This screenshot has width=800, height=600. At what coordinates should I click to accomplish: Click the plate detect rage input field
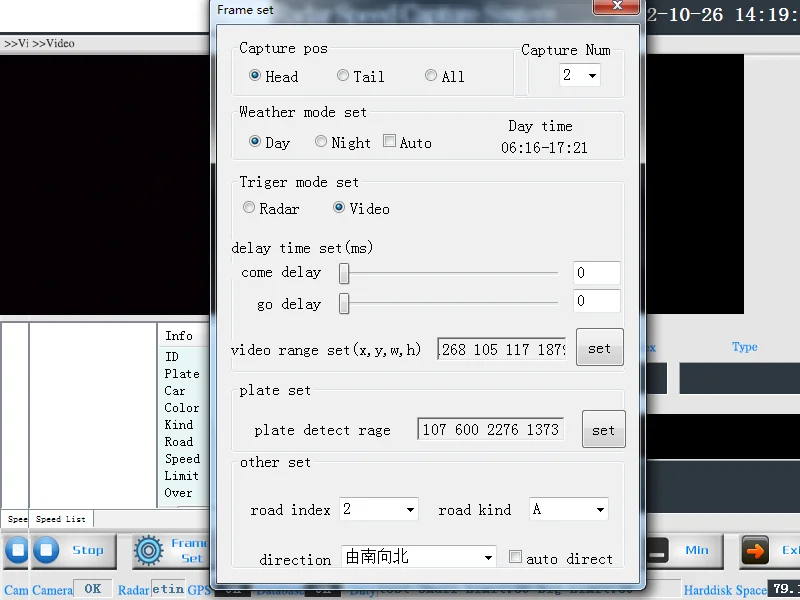[491, 429]
